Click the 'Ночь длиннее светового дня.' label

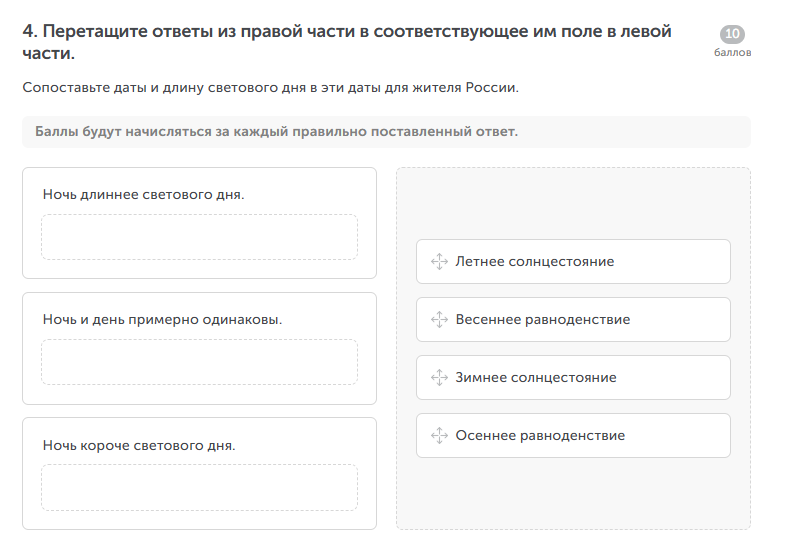click(143, 194)
